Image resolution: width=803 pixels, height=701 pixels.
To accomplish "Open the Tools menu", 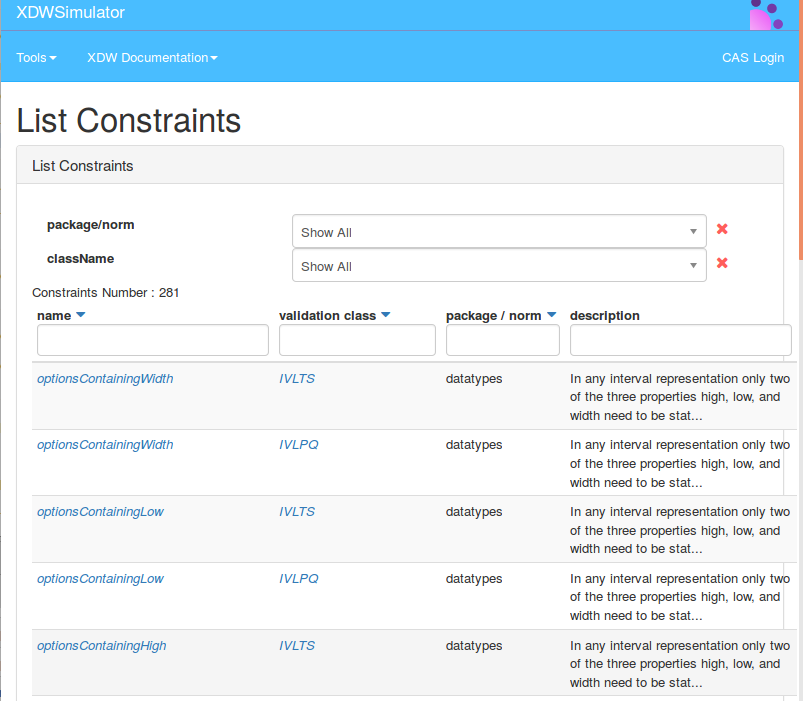I will coord(36,58).
